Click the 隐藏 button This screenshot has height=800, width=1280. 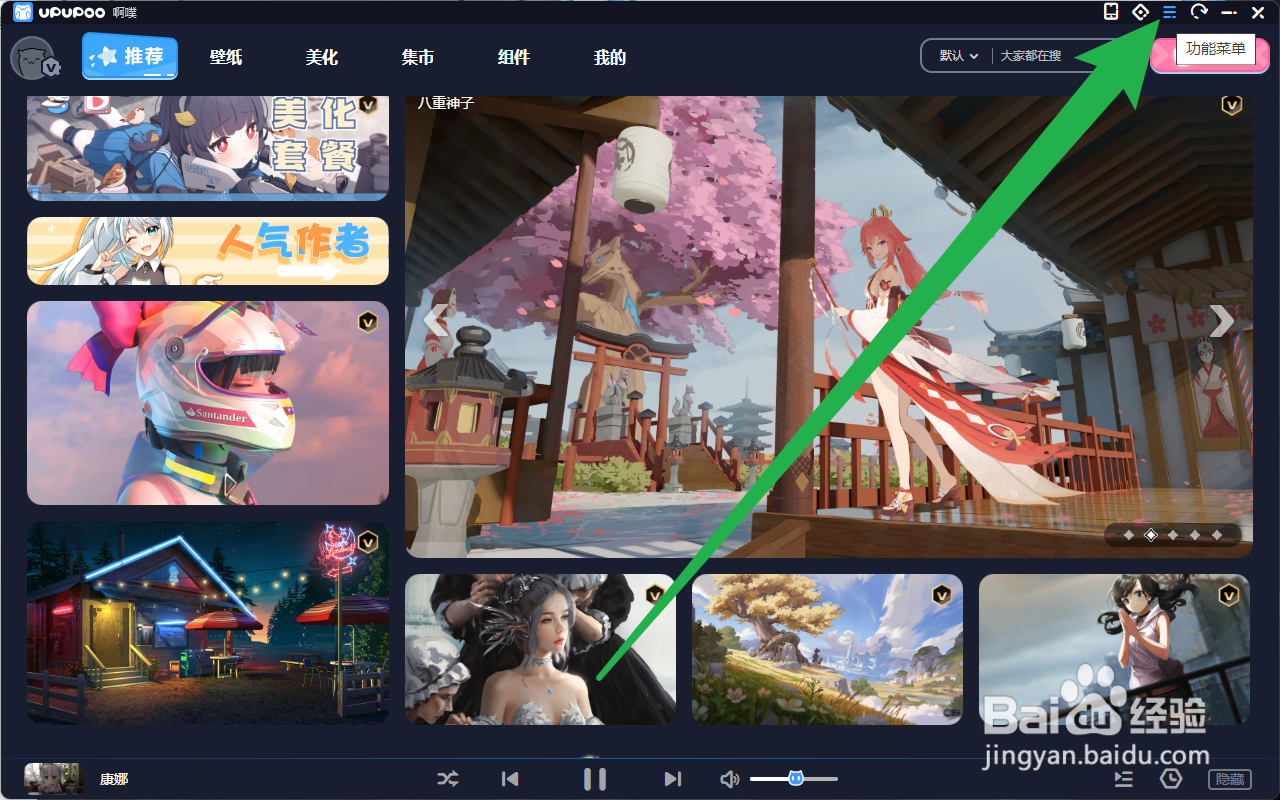[x=1230, y=779]
